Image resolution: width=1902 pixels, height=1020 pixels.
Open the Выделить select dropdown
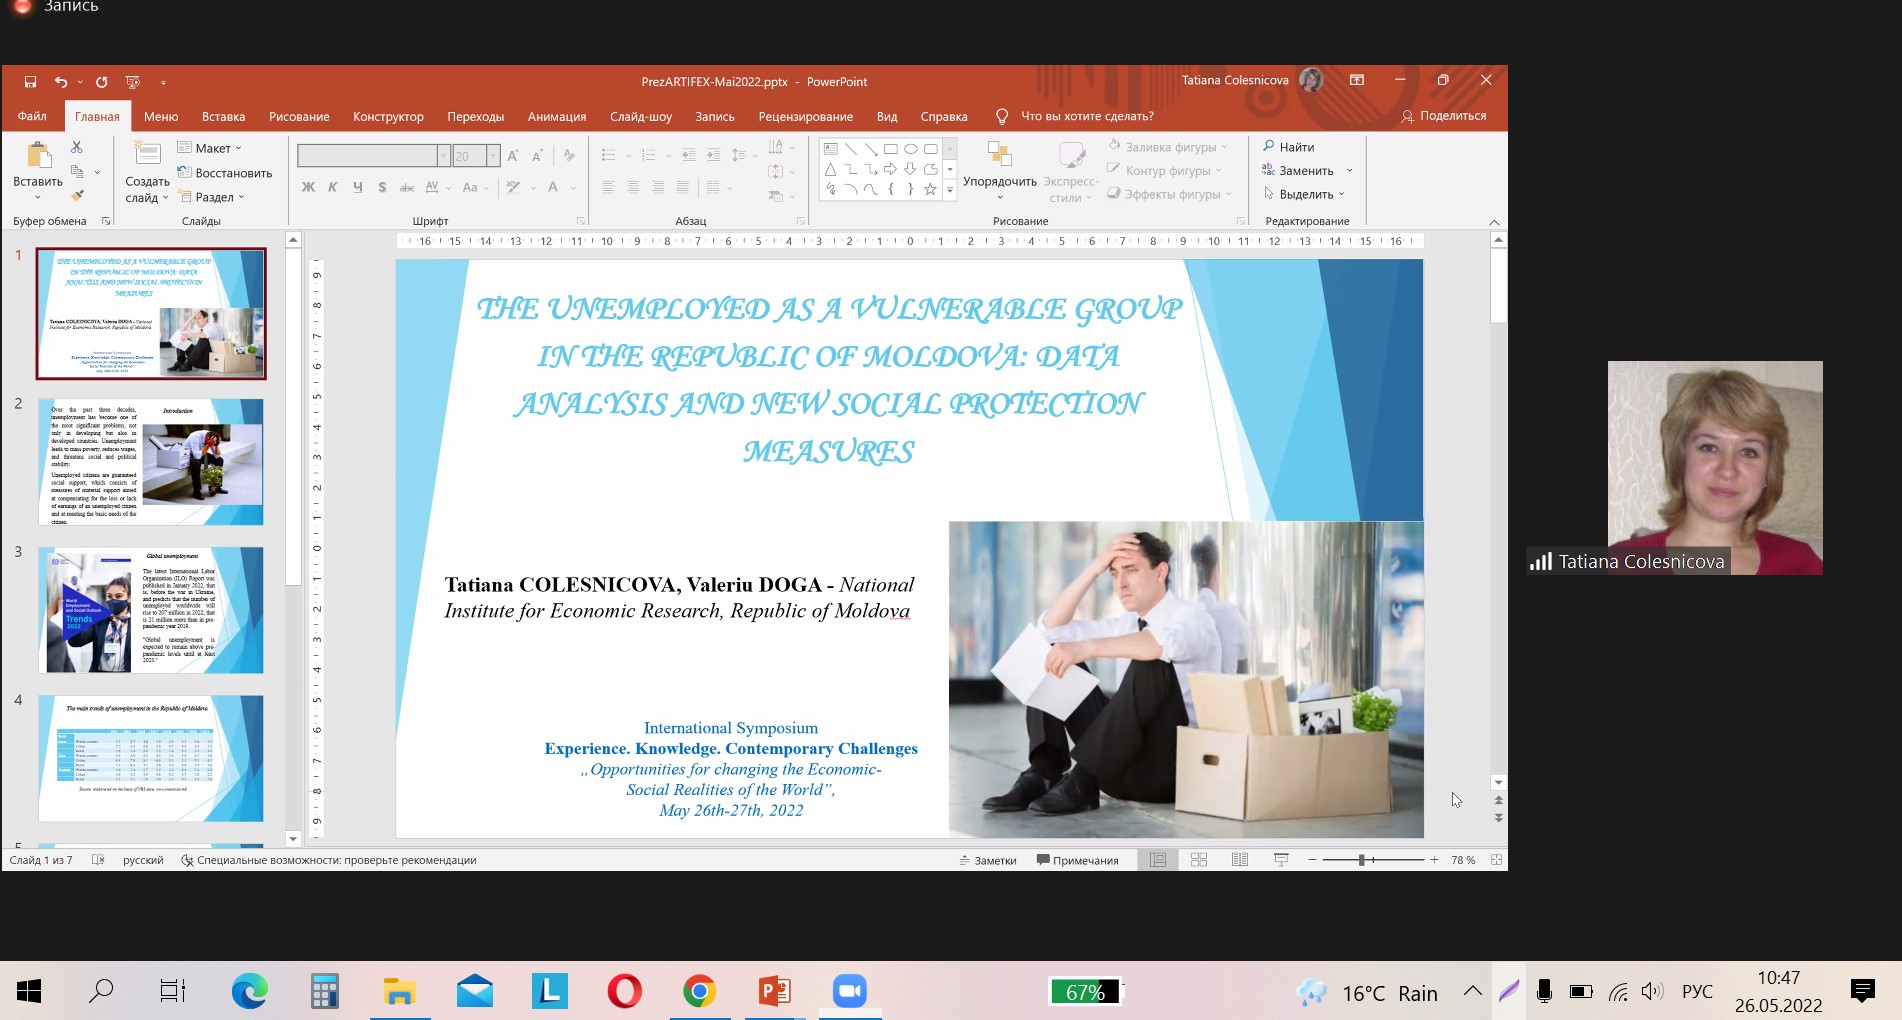point(1305,195)
